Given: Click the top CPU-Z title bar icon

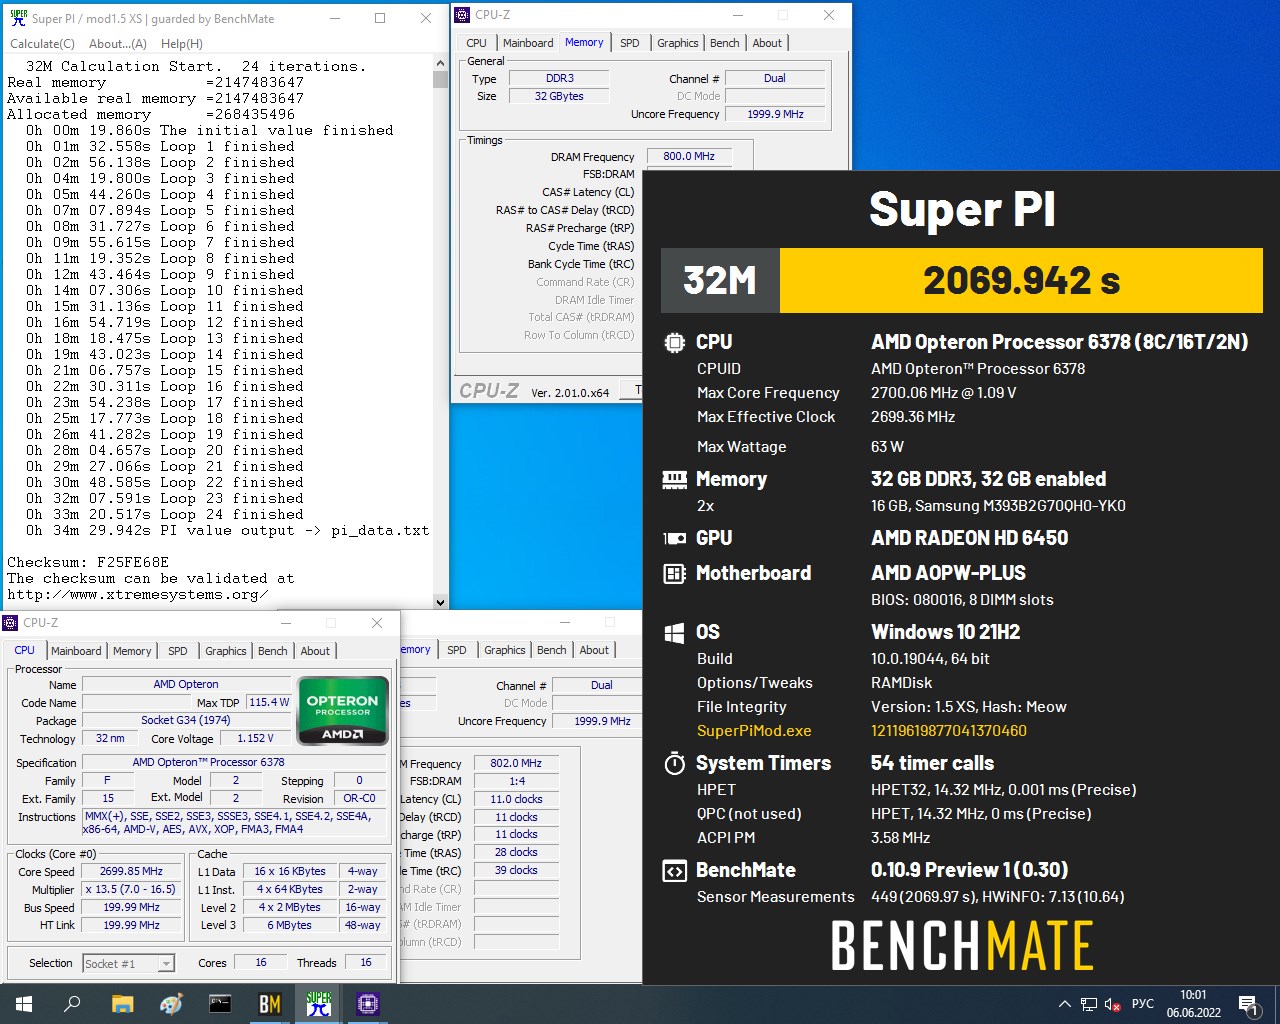Looking at the screenshot, I should (x=463, y=15).
